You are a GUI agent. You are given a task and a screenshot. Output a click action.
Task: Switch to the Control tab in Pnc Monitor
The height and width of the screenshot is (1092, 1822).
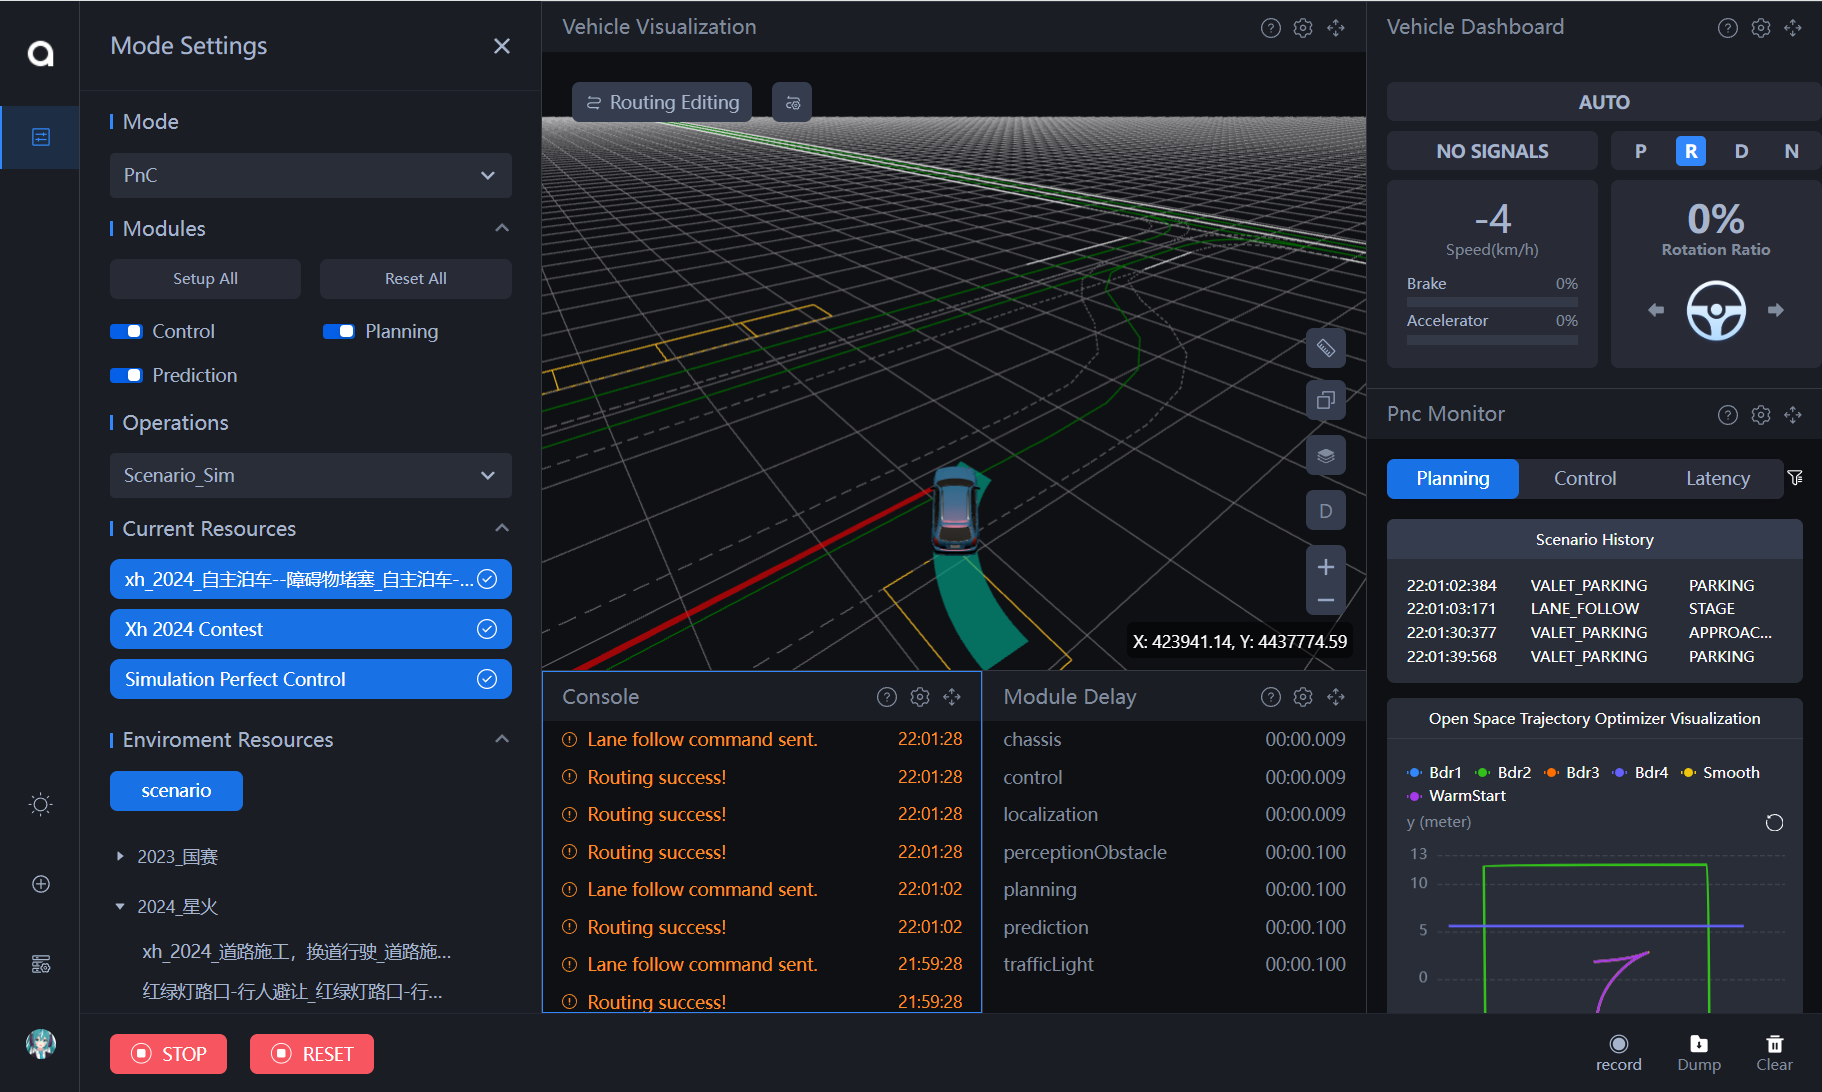[x=1584, y=479]
